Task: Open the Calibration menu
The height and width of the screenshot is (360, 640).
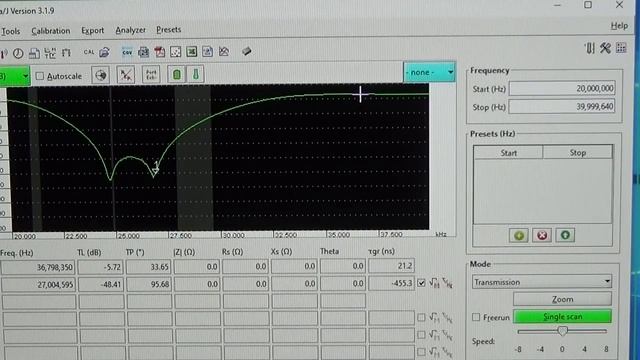Action: [51, 31]
